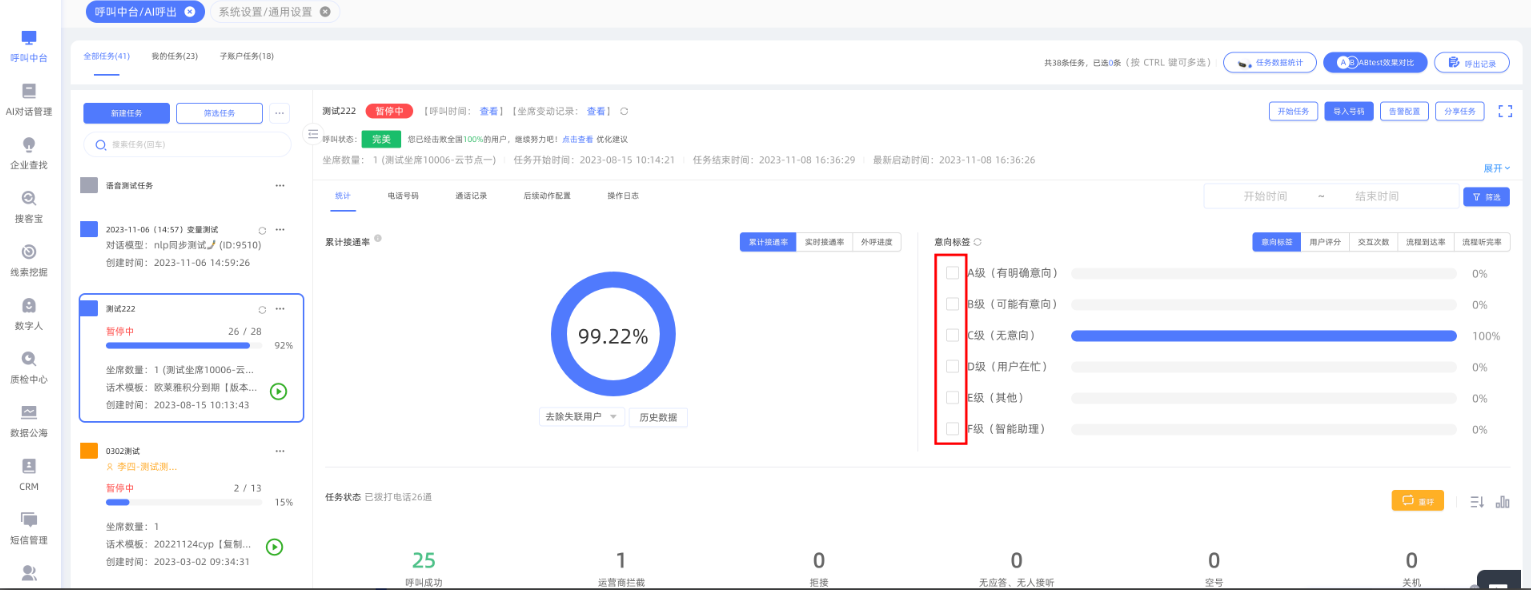
Task: Switch to the 通话记录 tab
Action: click(x=471, y=196)
